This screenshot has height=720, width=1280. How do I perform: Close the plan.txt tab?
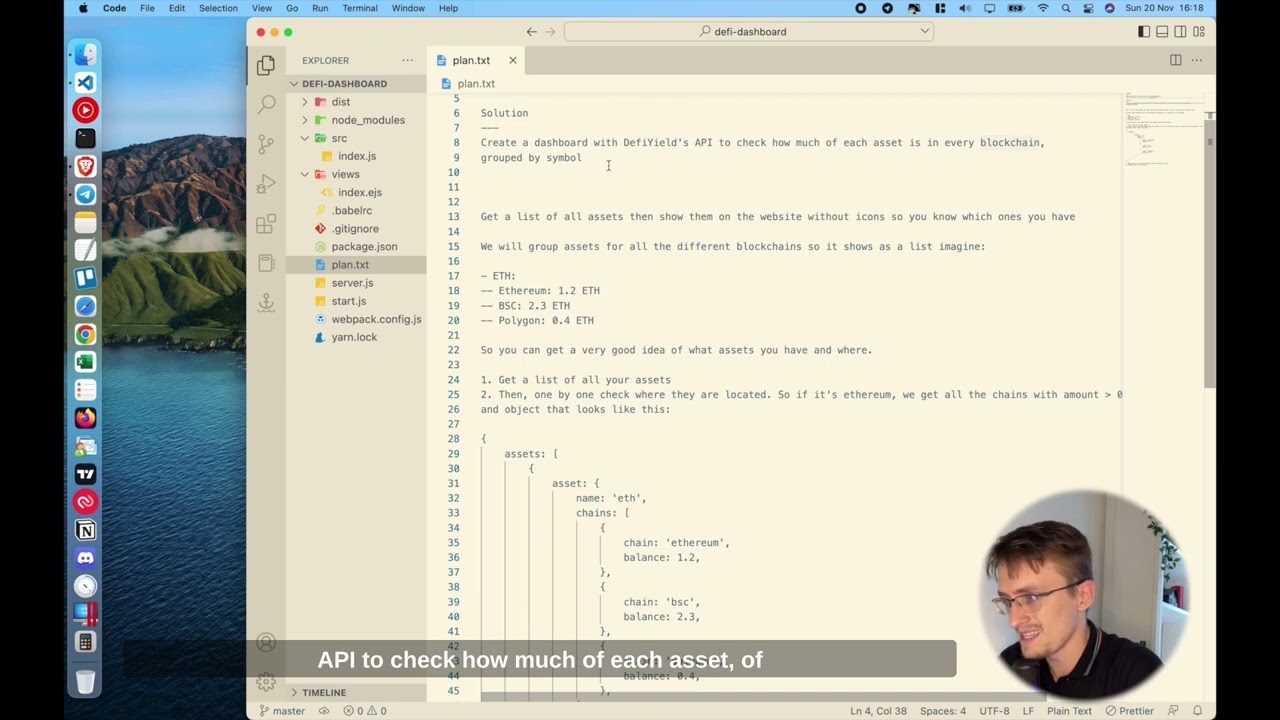(x=512, y=60)
